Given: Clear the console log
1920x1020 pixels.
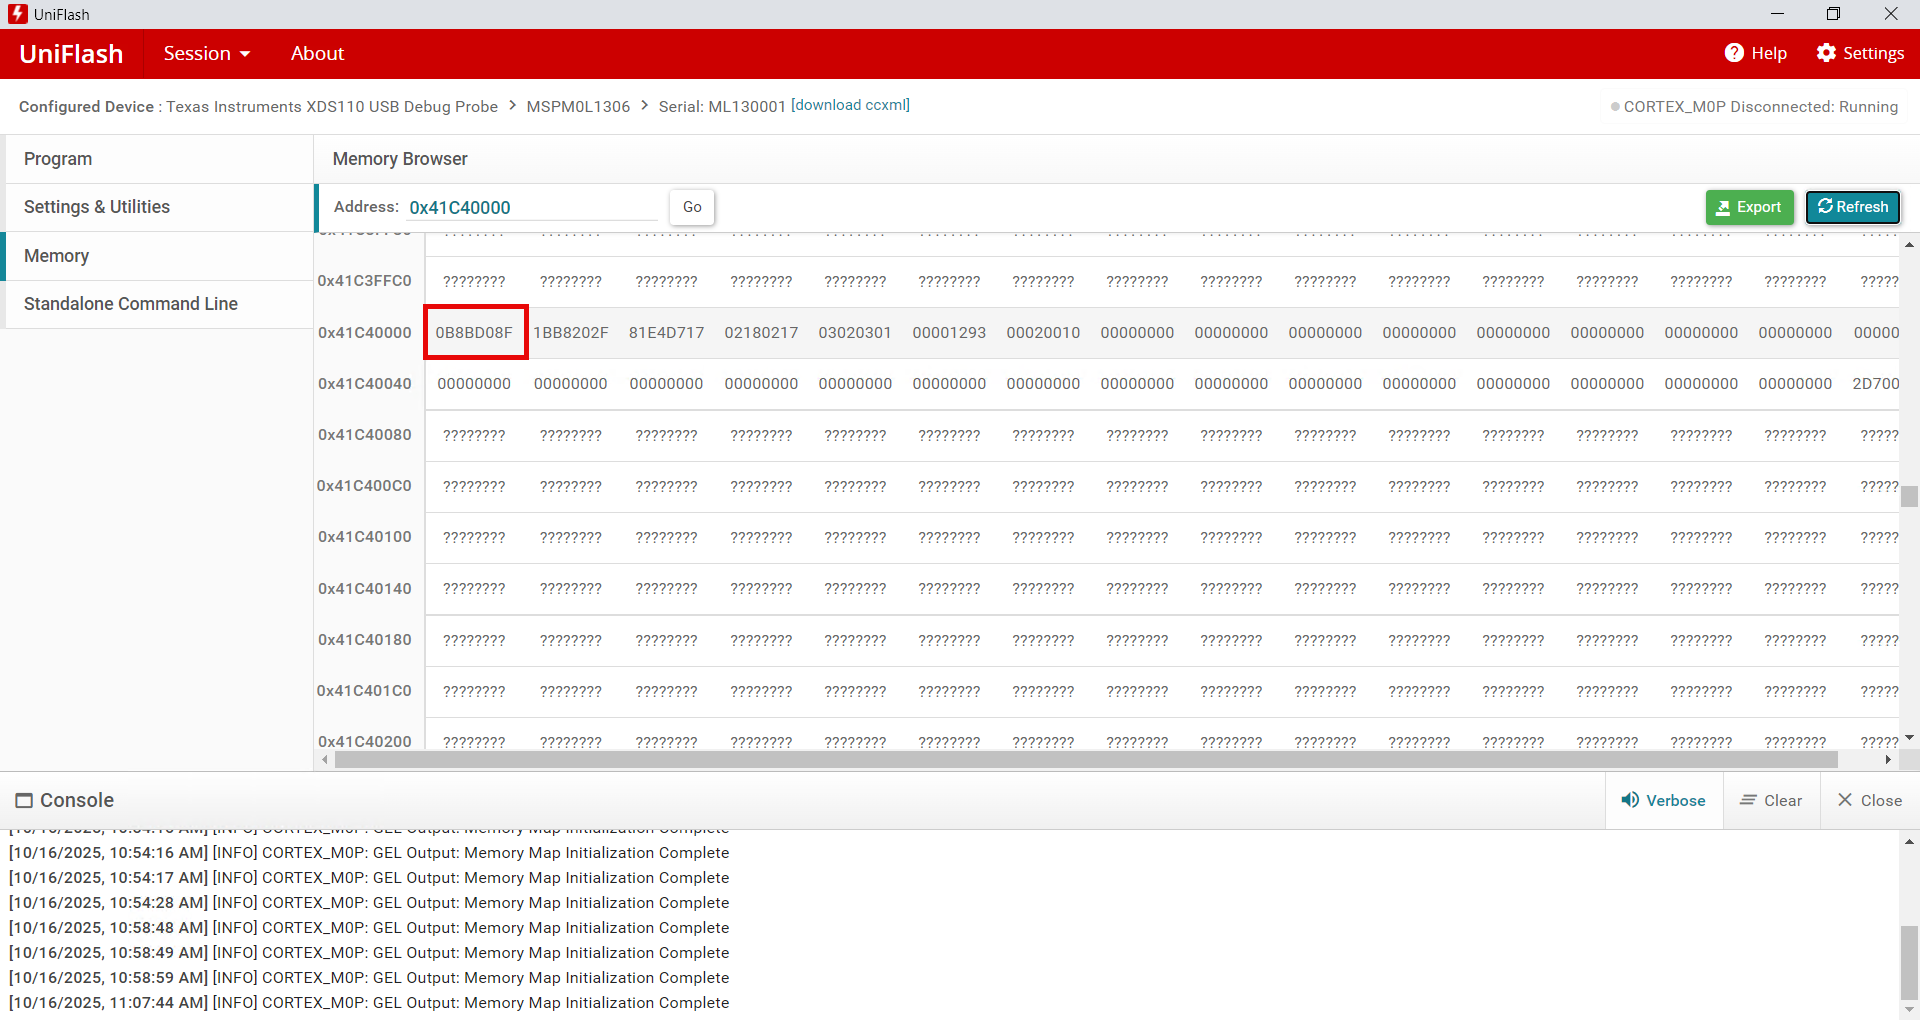Looking at the screenshot, I should point(1771,800).
